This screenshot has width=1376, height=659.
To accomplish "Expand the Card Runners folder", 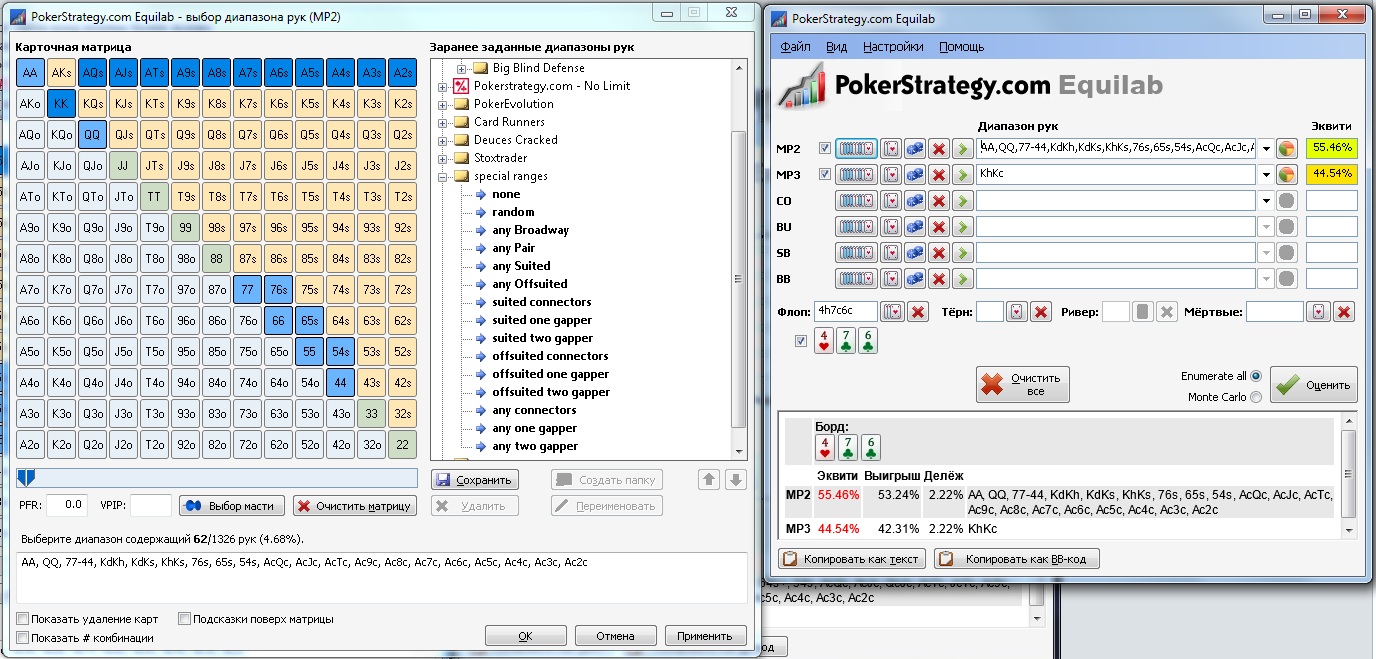I will coord(443,122).
